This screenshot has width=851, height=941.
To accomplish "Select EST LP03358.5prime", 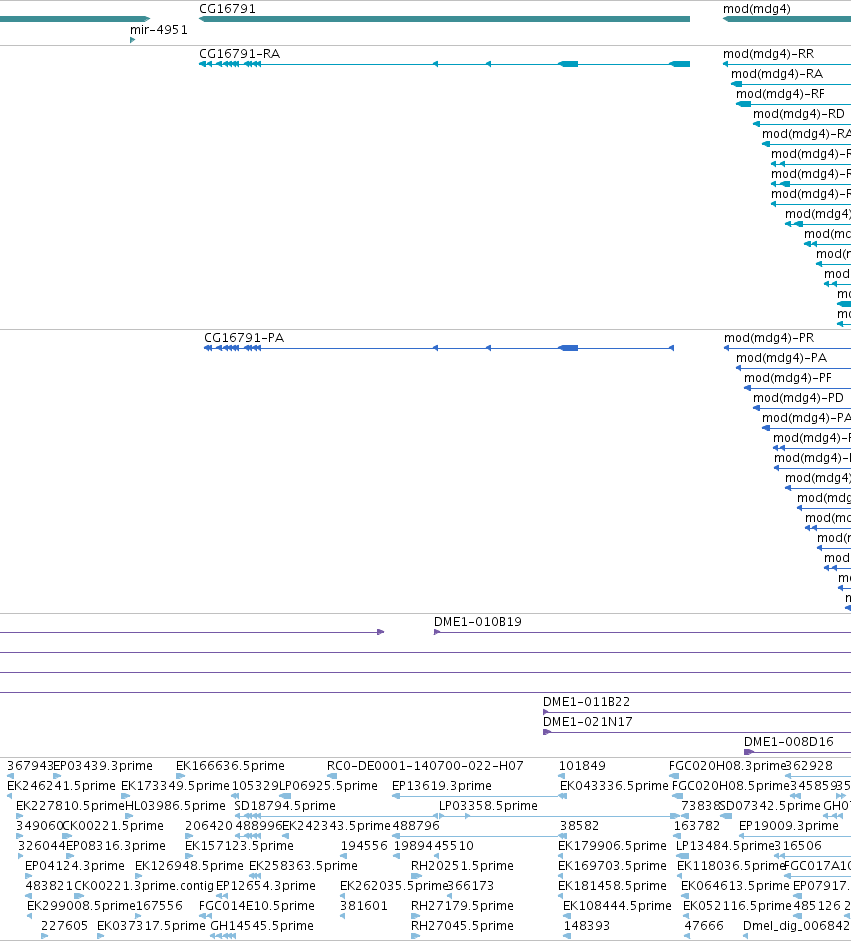I will coord(488,805).
